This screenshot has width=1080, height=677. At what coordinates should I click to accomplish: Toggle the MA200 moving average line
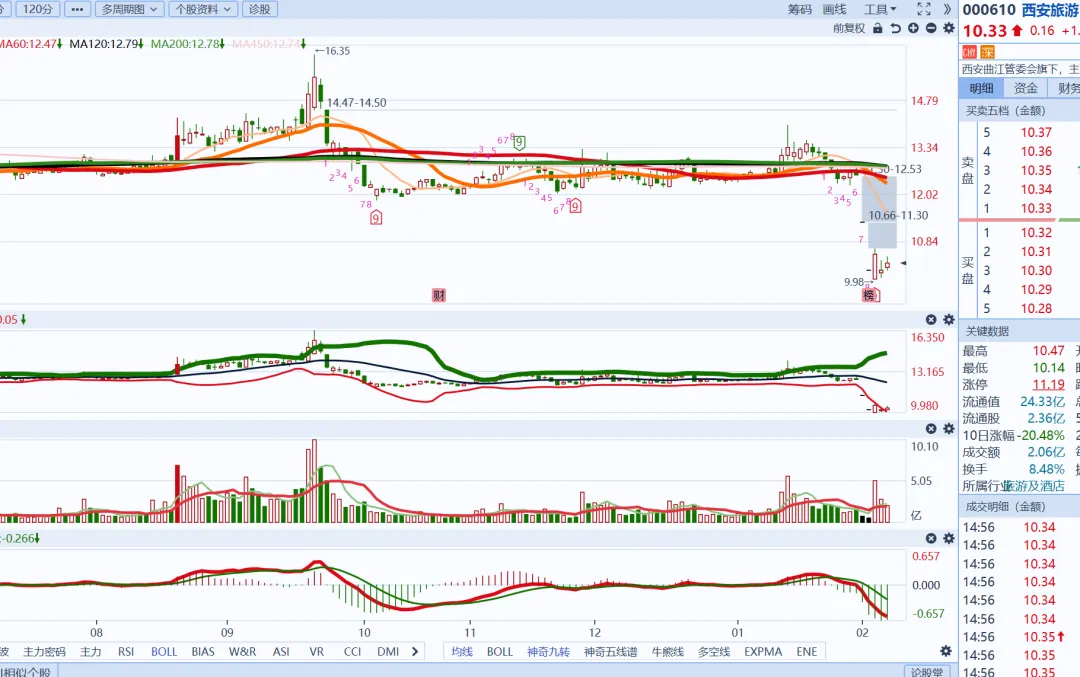(x=188, y=44)
